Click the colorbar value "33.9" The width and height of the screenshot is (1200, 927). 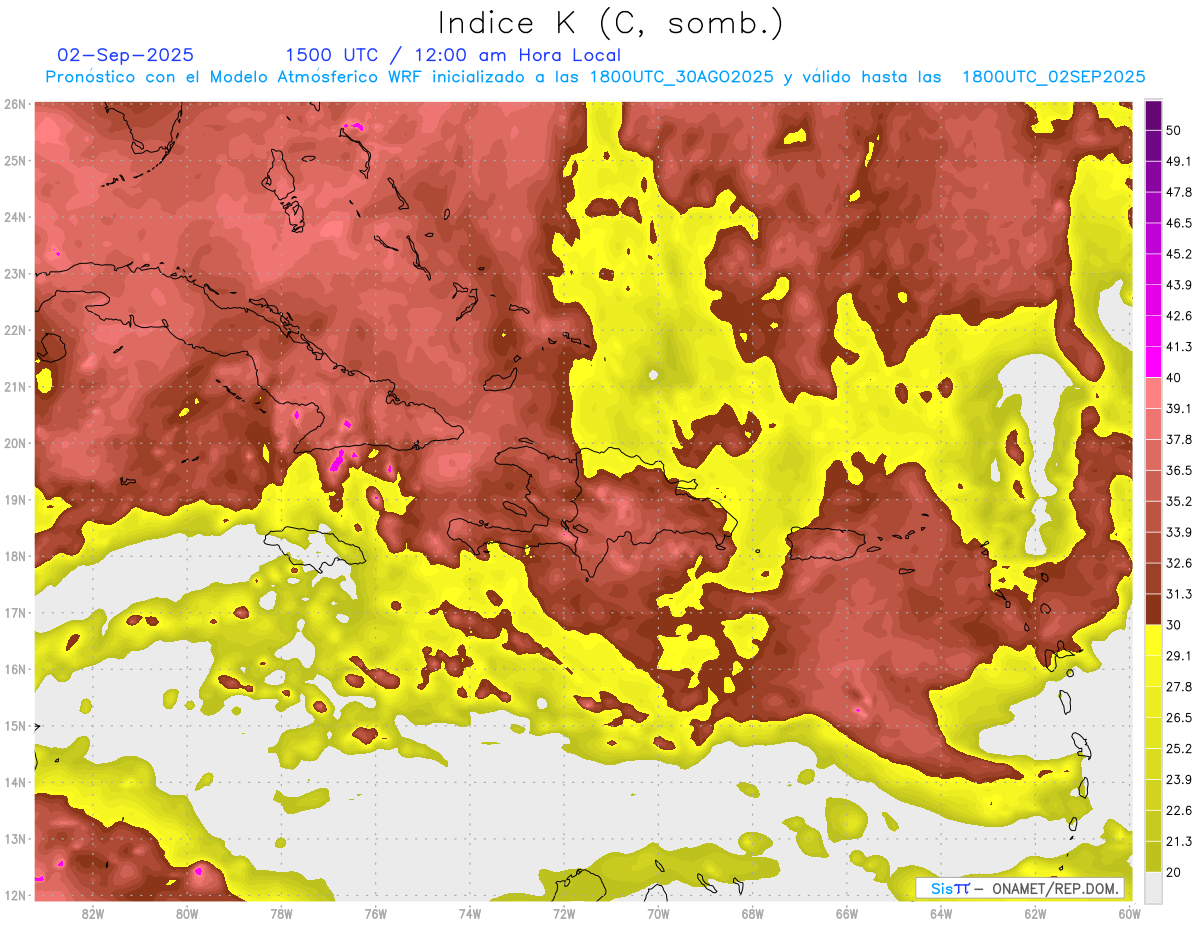(x=1178, y=532)
